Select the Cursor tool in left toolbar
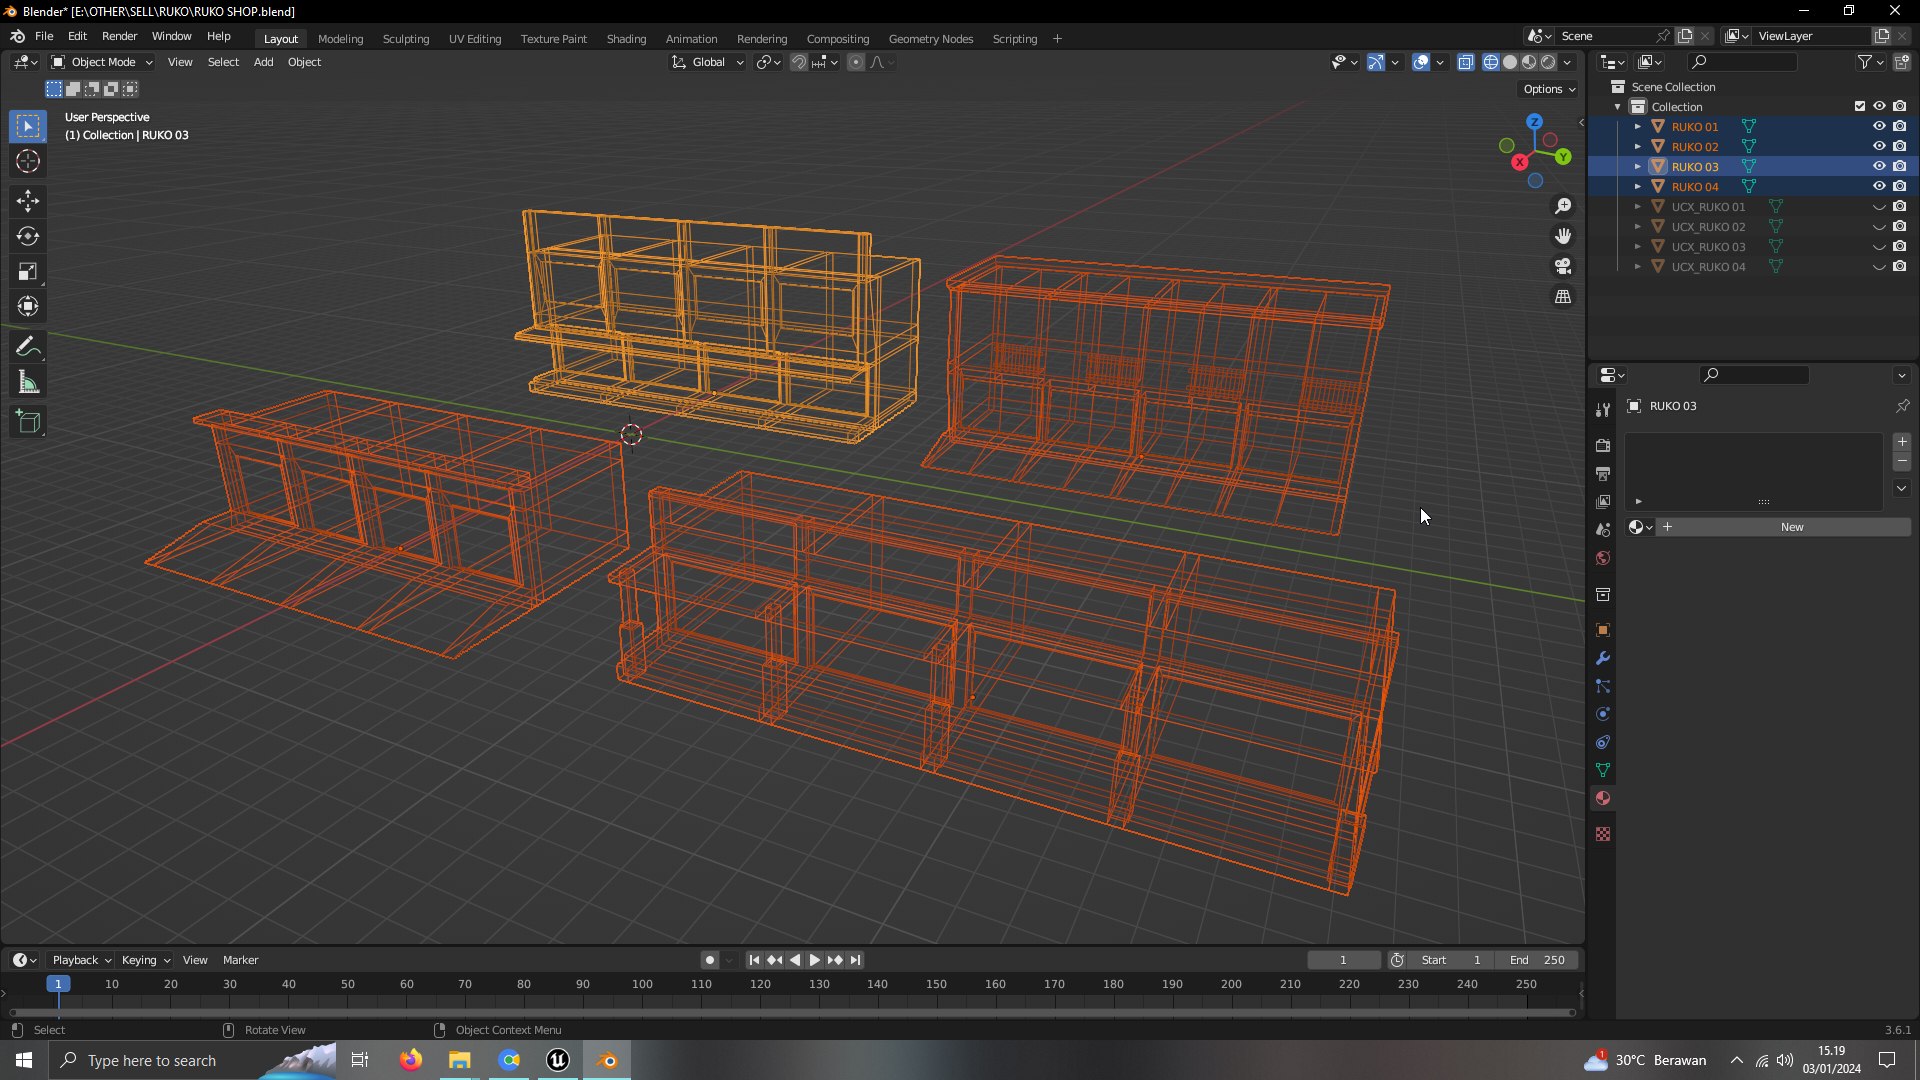Image resolution: width=1920 pixels, height=1080 pixels. click(x=28, y=161)
